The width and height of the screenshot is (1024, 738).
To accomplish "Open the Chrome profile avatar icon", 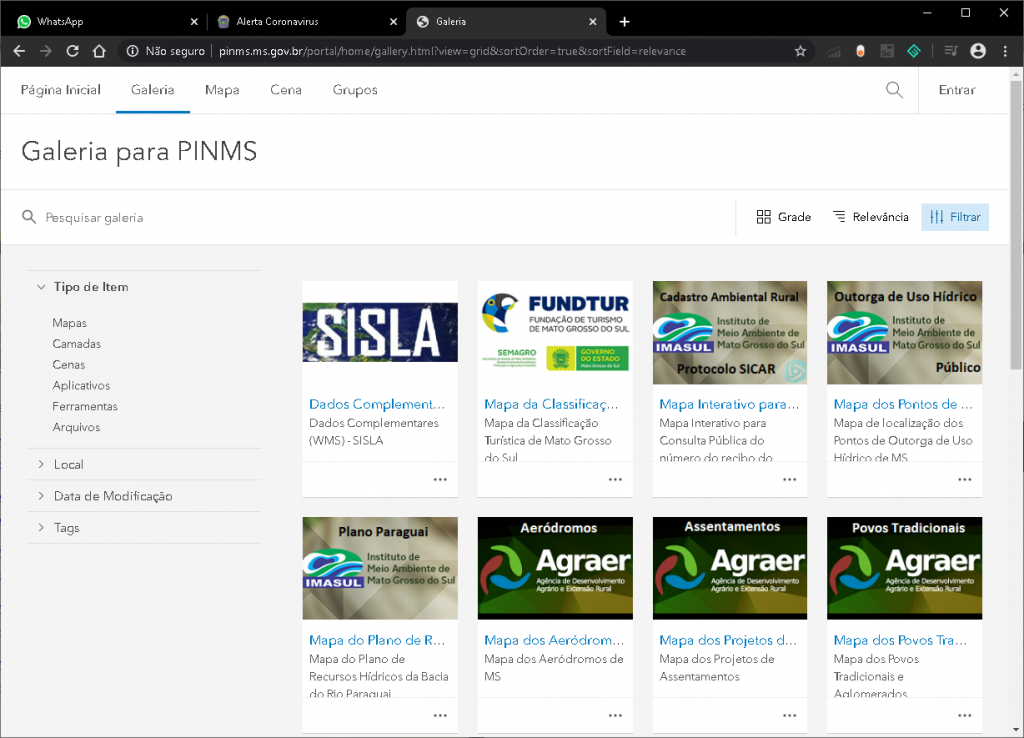I will [x=978, y=51].
